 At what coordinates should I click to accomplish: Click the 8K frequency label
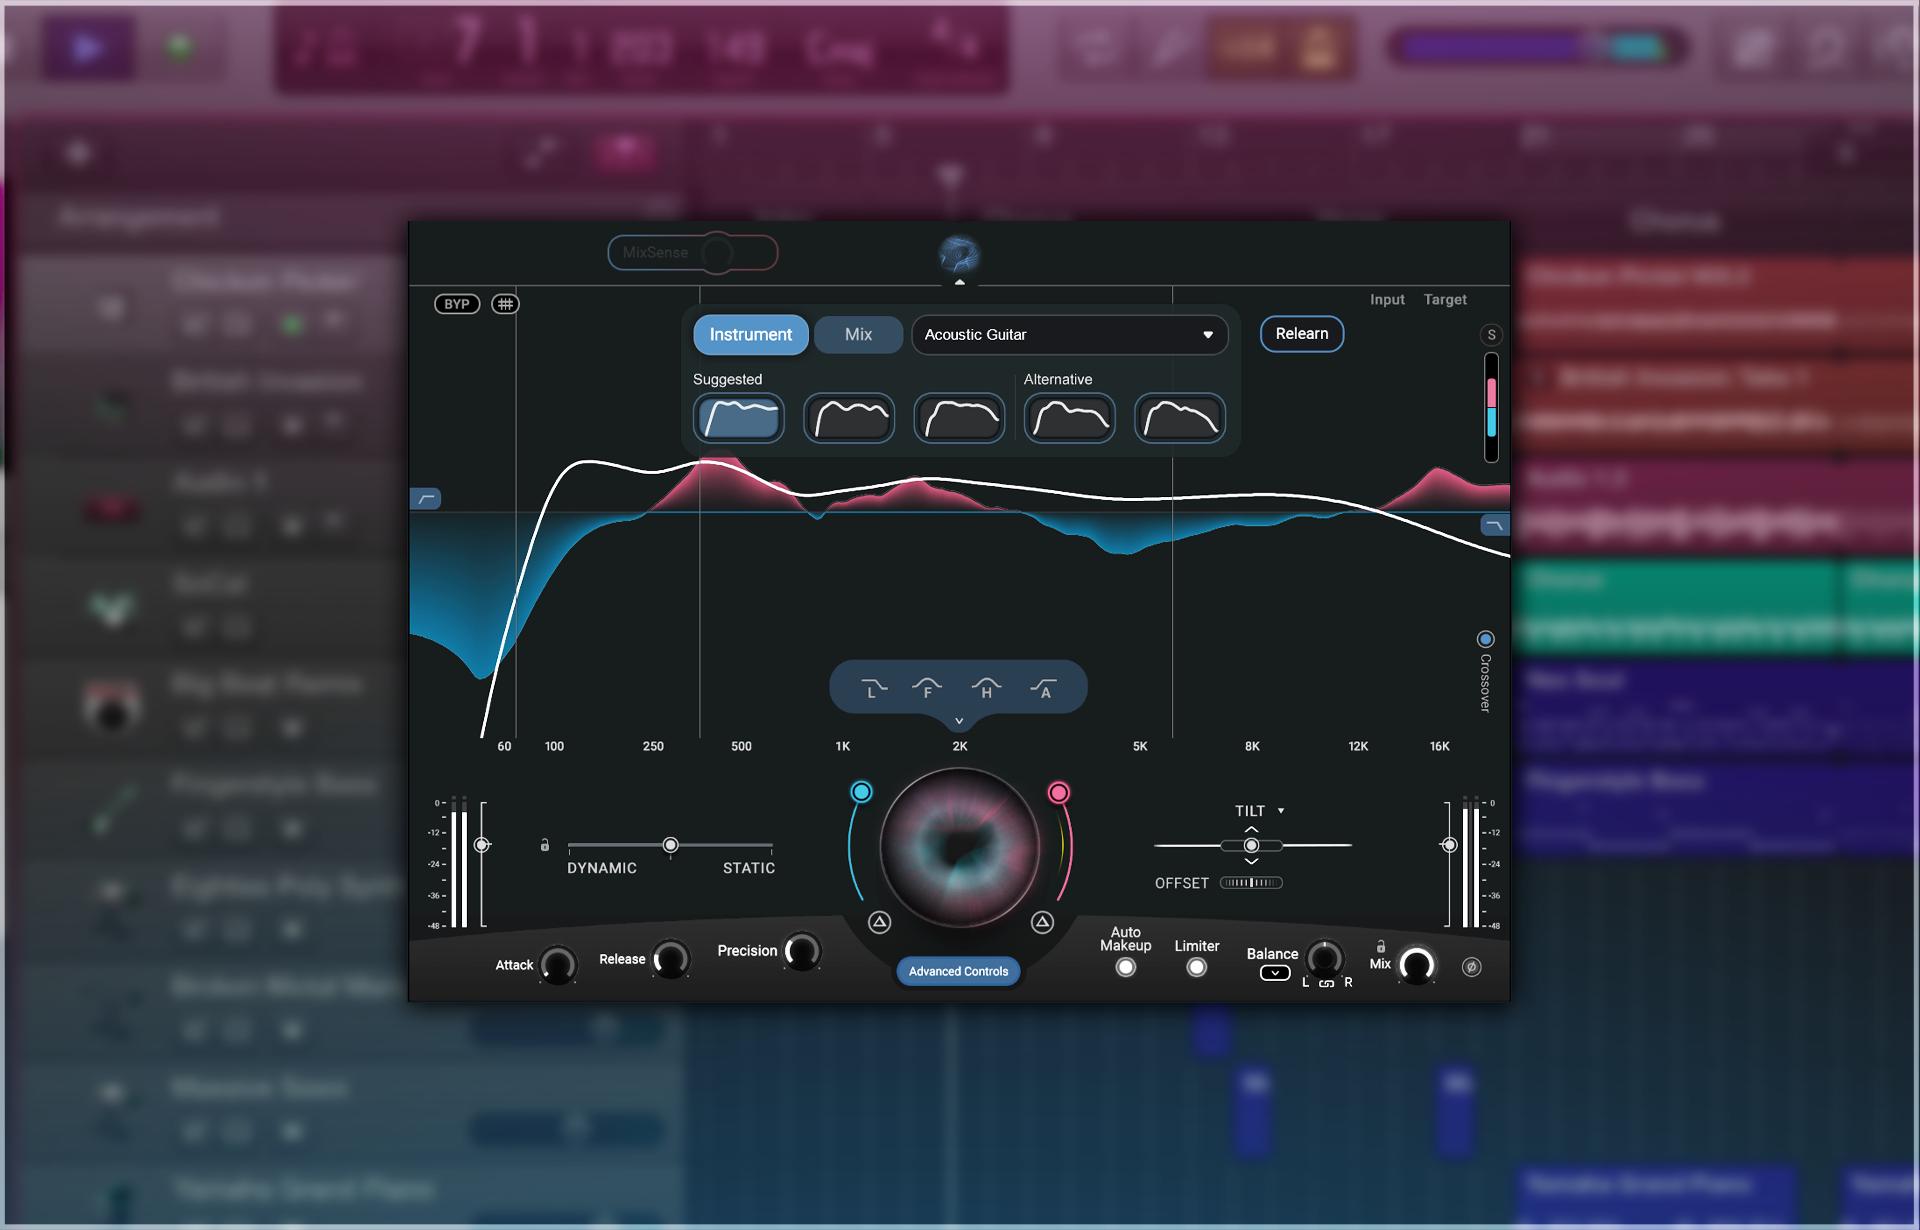(1252, 746)
